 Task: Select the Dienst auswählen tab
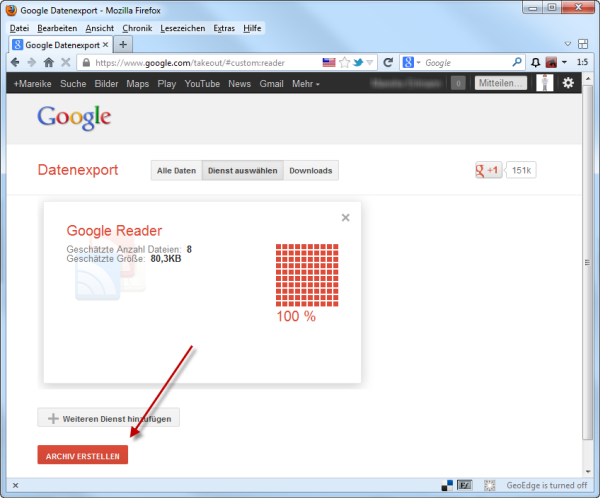click(x=243, y=170)
